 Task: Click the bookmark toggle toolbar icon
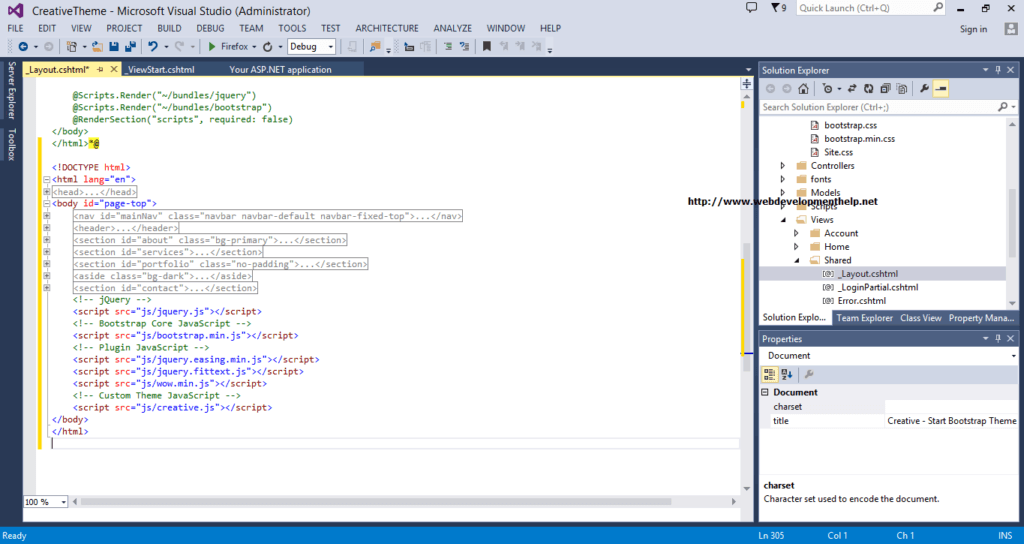pyautogui.click(x=487, y=46)
